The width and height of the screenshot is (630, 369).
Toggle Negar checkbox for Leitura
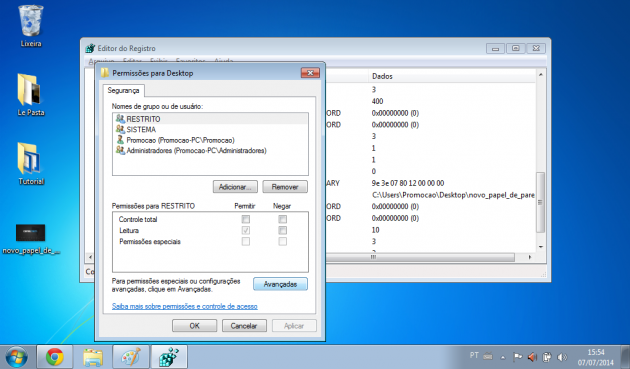(x=282, y=230)
